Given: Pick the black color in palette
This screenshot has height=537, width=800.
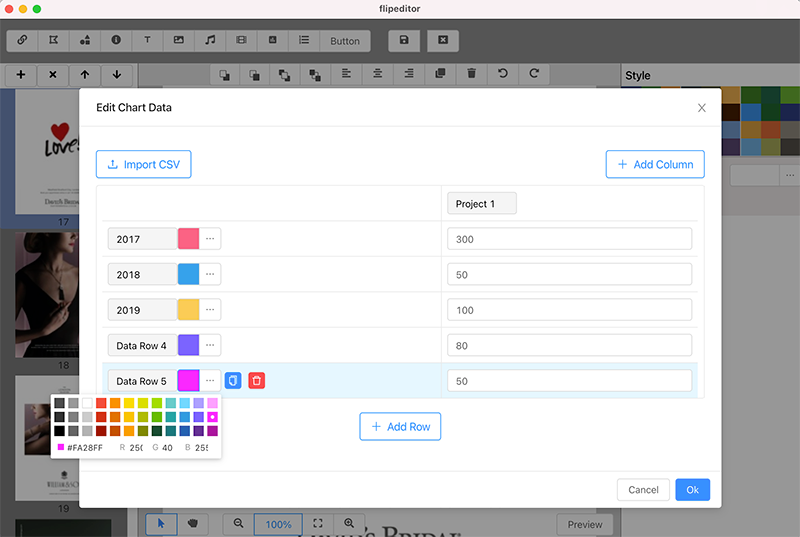Looking at the screenshot, I should pyautogui.click(x=60, y=431).
